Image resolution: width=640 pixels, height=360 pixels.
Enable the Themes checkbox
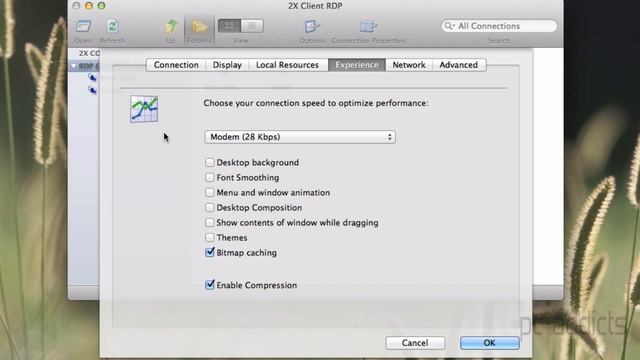209,237
